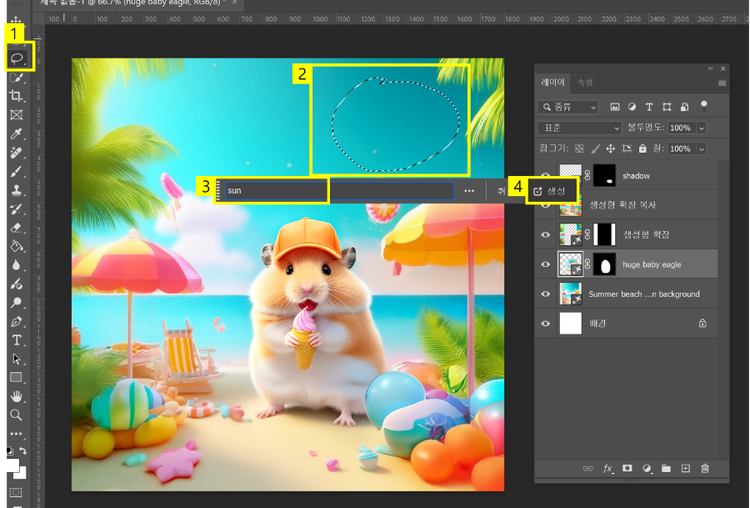Select the Zoom tool
Image resolution: width=750 pixels, height=508 pixels.
pos(16,414)
